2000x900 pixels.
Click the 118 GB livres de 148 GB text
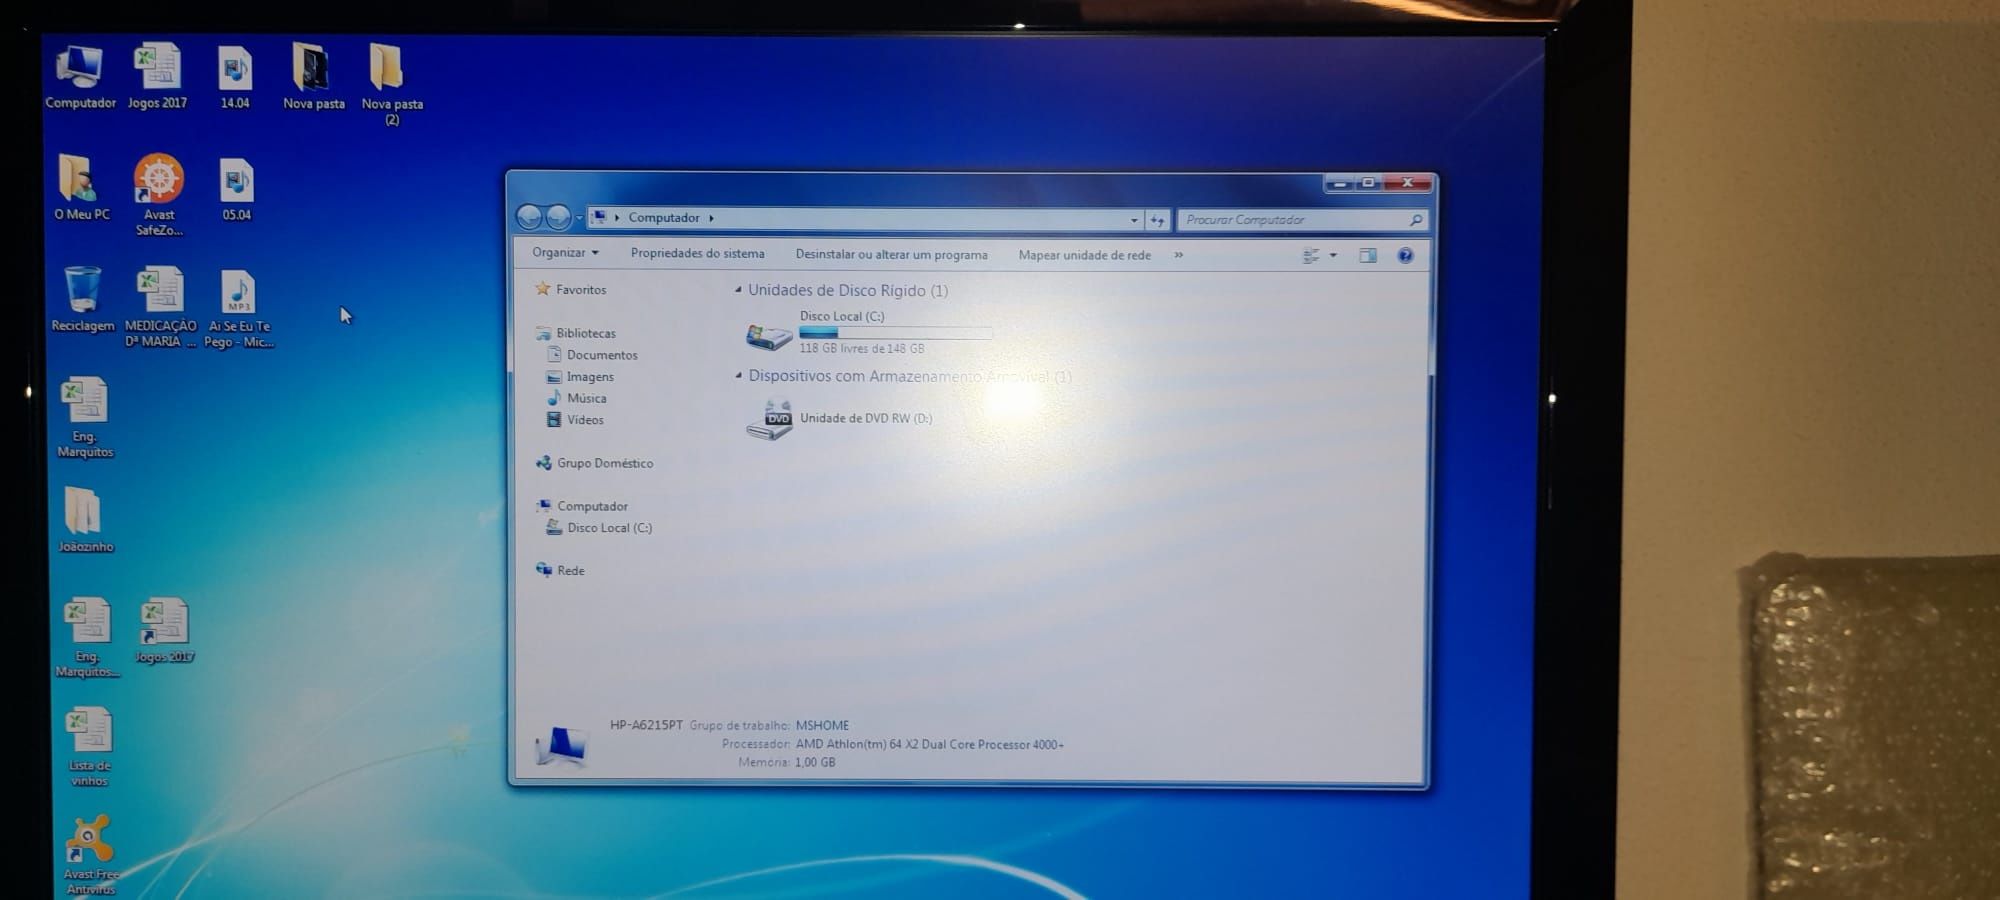[861, 349]
